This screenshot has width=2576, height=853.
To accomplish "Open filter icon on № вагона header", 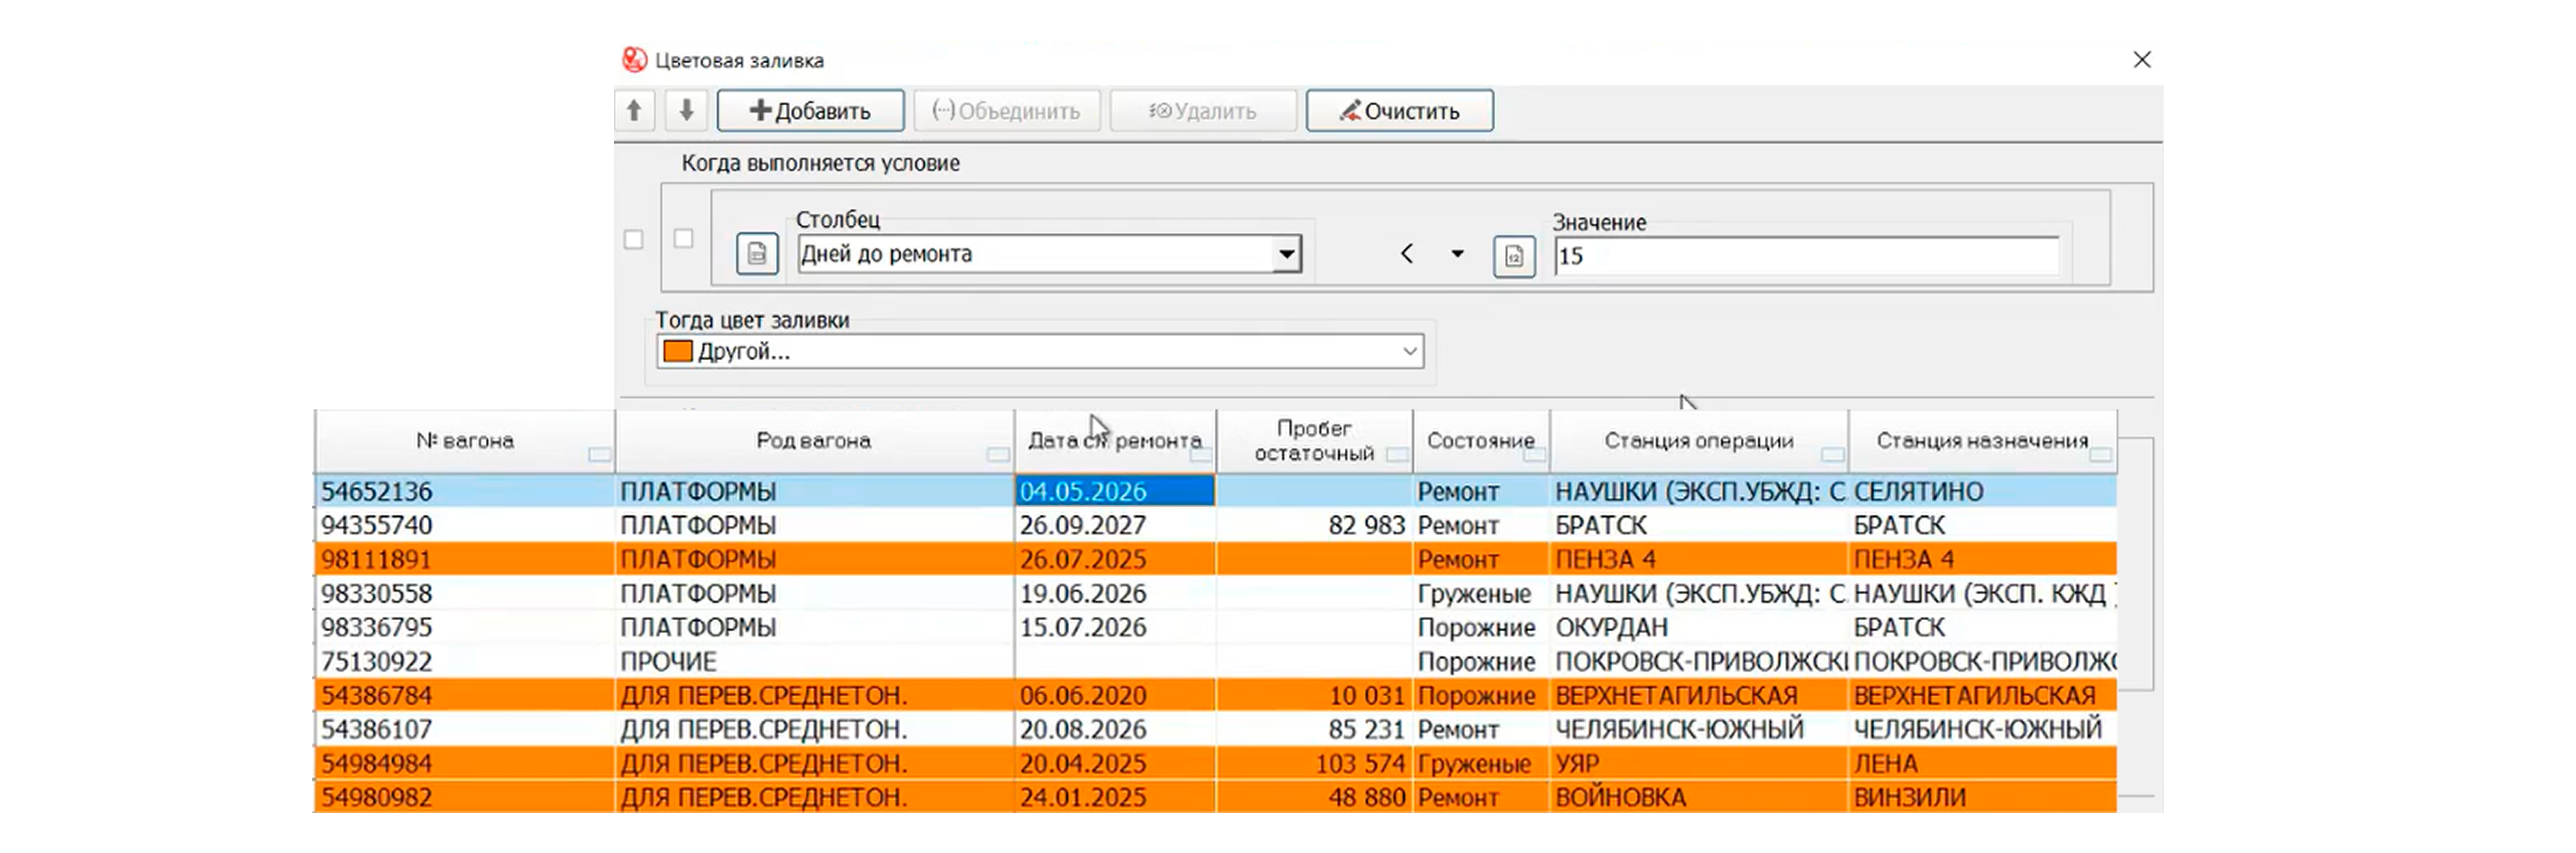I will pos(599,455).
